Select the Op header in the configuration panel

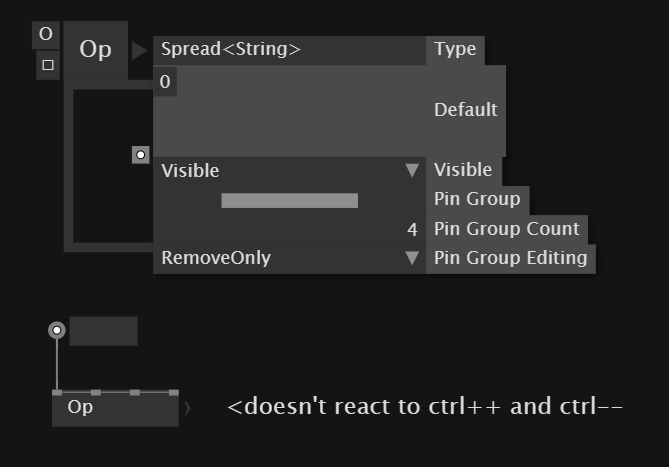[x=96, y=49]
